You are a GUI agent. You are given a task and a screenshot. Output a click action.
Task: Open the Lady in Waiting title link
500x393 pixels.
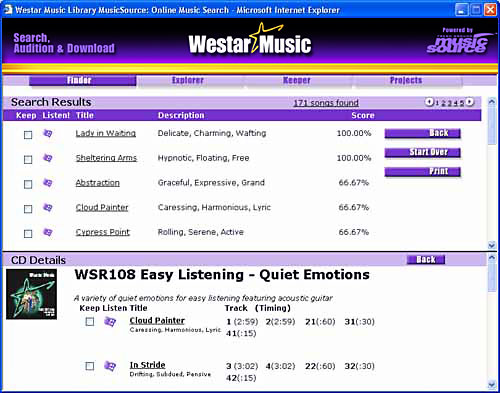tap(106, 133)
